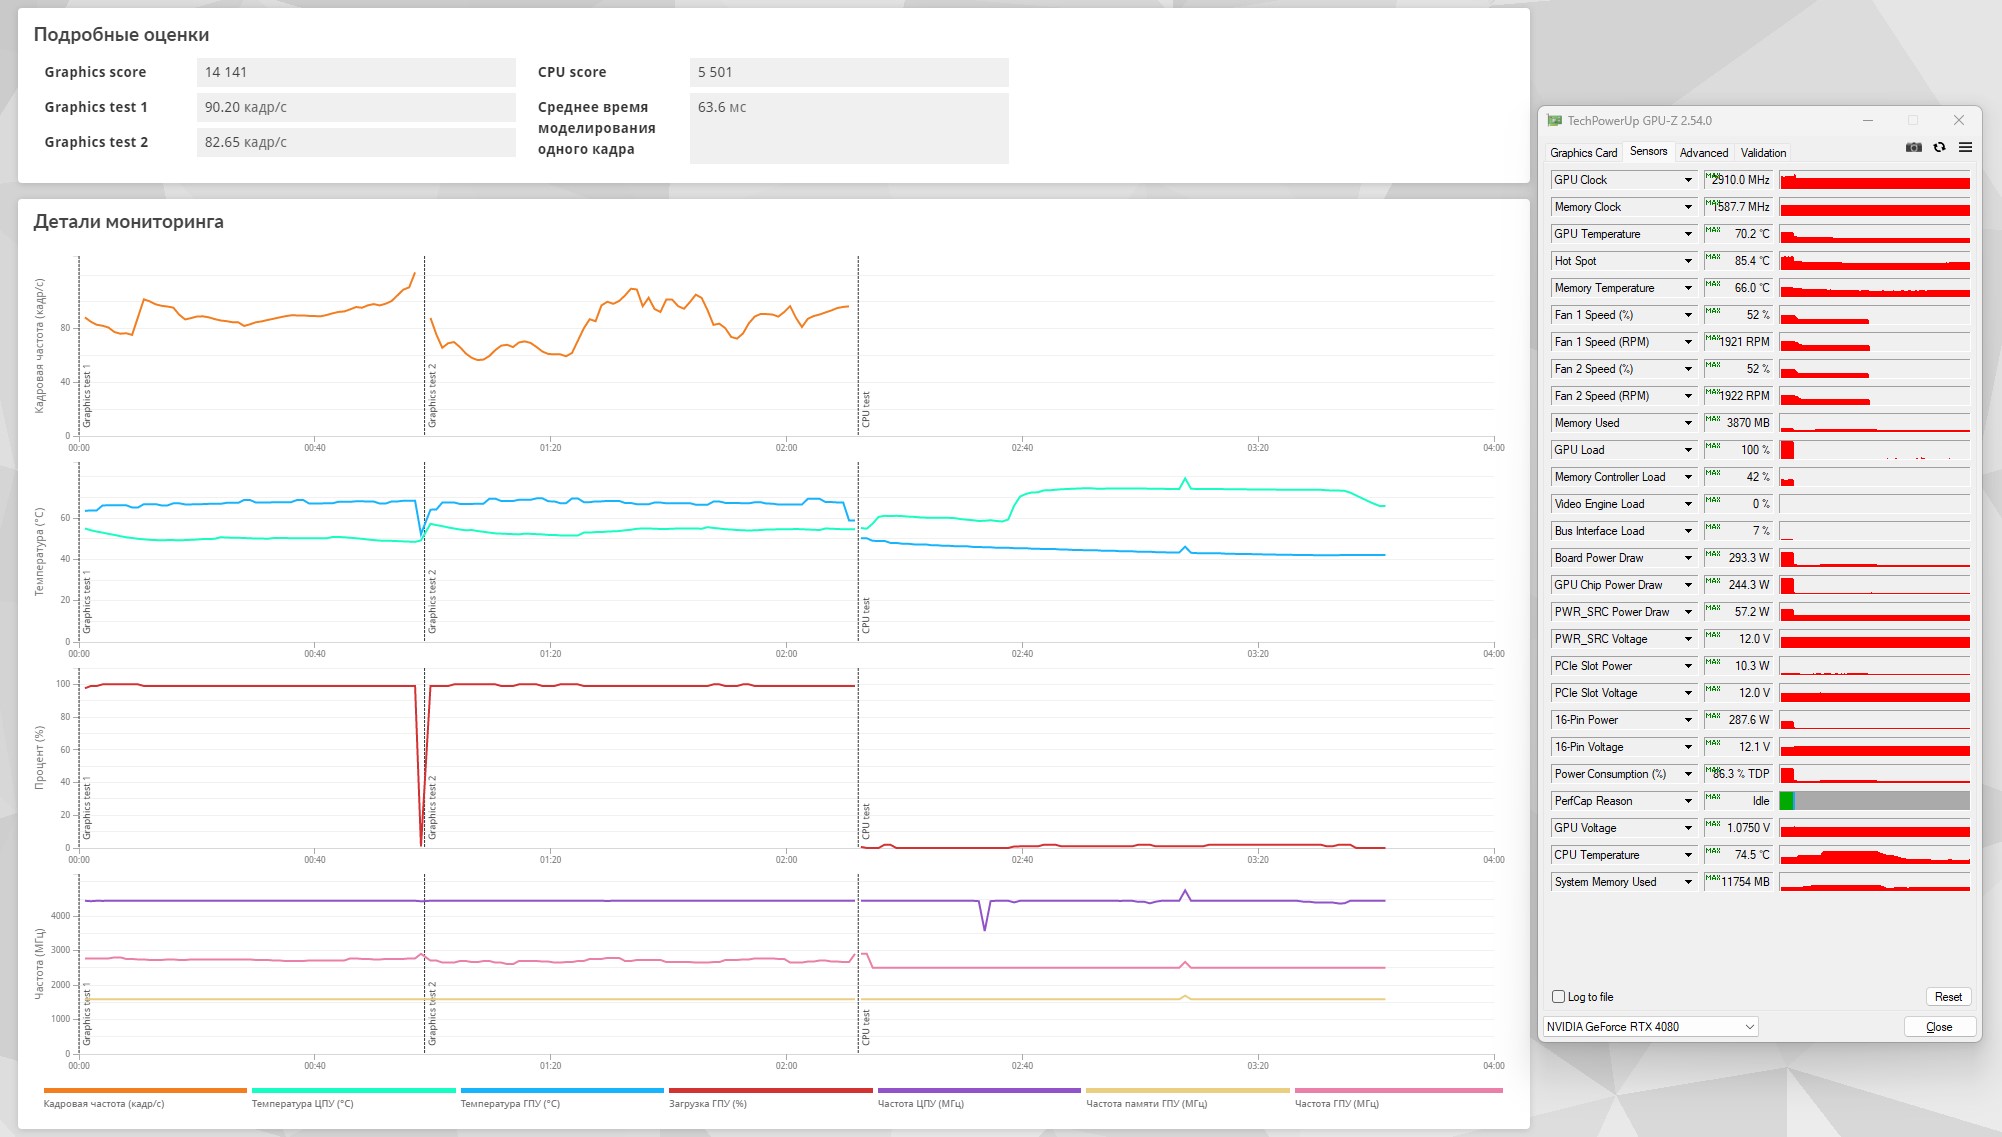2002x1137 pixels.
Task: Click the GPU-Z screenshot camera icon
Action: 1913,147
